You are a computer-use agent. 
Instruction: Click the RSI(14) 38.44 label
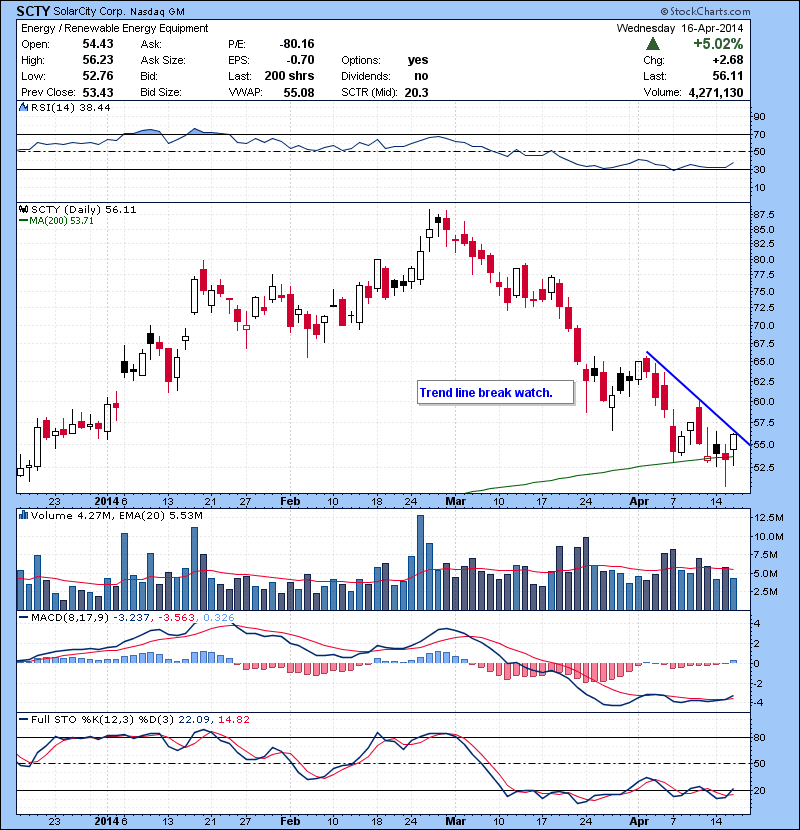[x=70, y=107]
